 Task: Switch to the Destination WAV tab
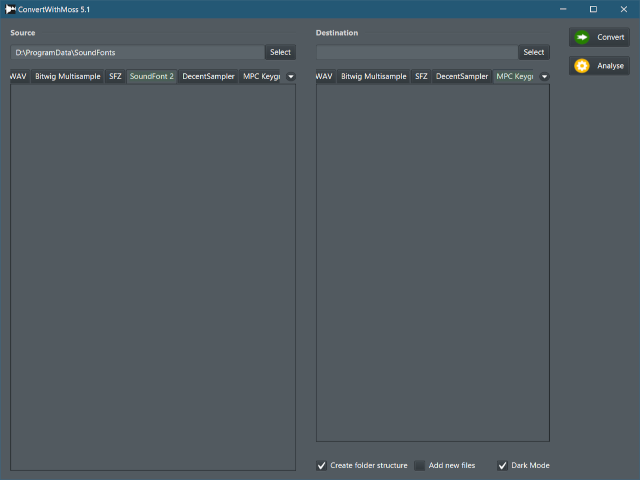click(x=325, y=76)
